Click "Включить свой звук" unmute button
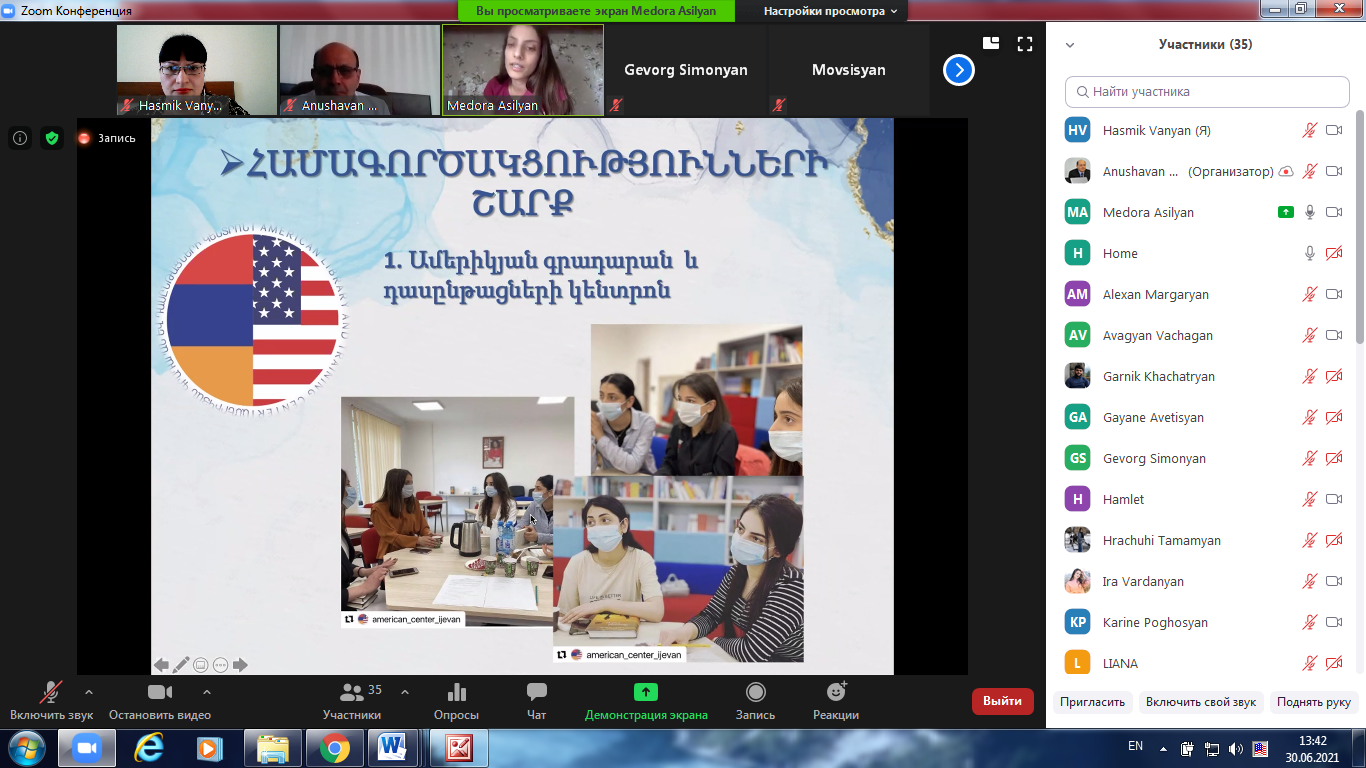1366x768 pixels. (x=1201, y=702)
